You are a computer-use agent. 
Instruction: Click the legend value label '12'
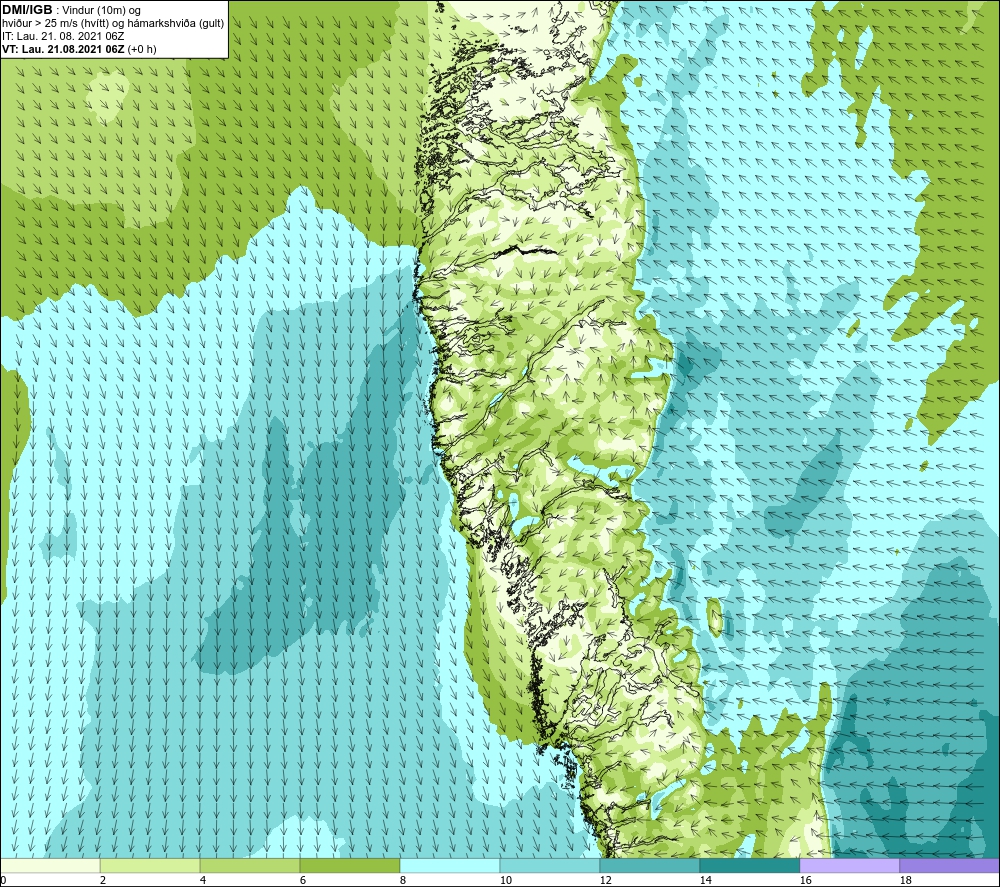(x=606, y=880)
